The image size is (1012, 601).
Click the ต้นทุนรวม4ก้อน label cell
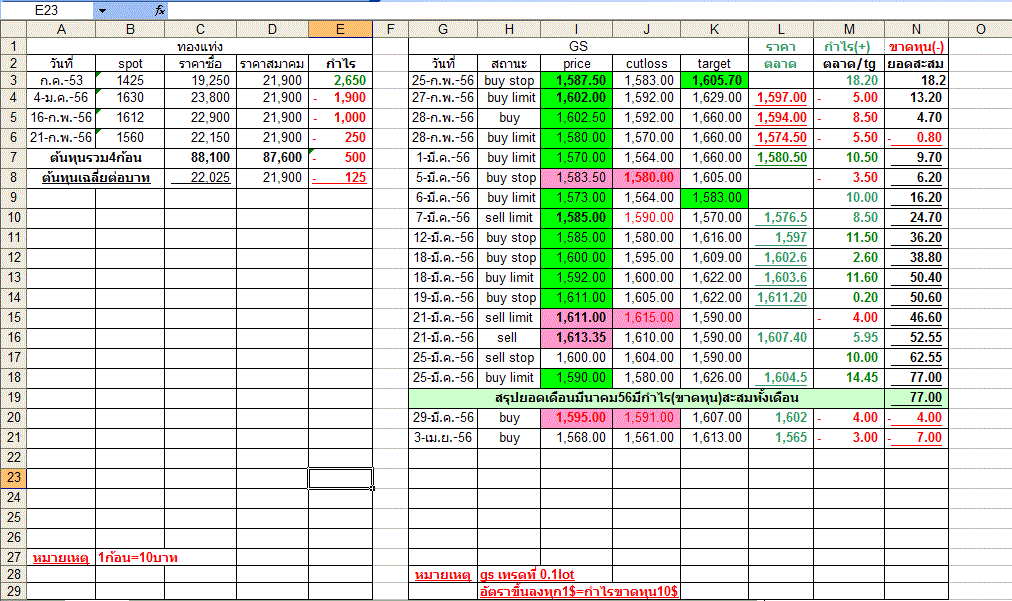coord(96,158)
